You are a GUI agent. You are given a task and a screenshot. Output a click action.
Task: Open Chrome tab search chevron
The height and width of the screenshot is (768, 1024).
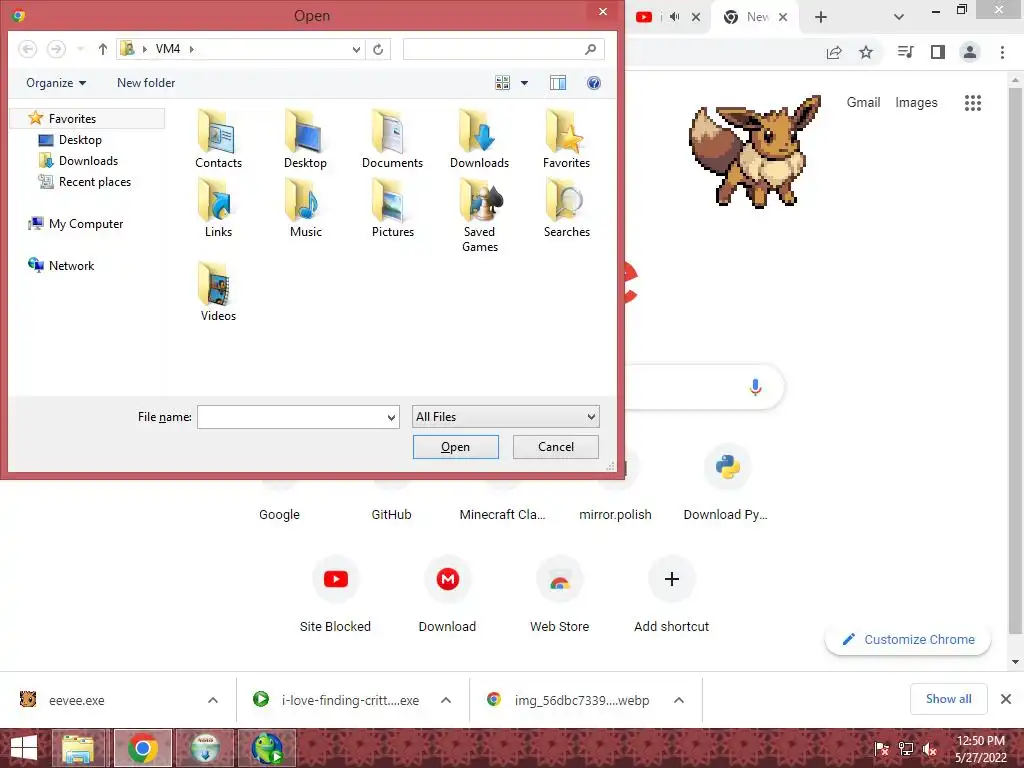[x=899, y=17]
